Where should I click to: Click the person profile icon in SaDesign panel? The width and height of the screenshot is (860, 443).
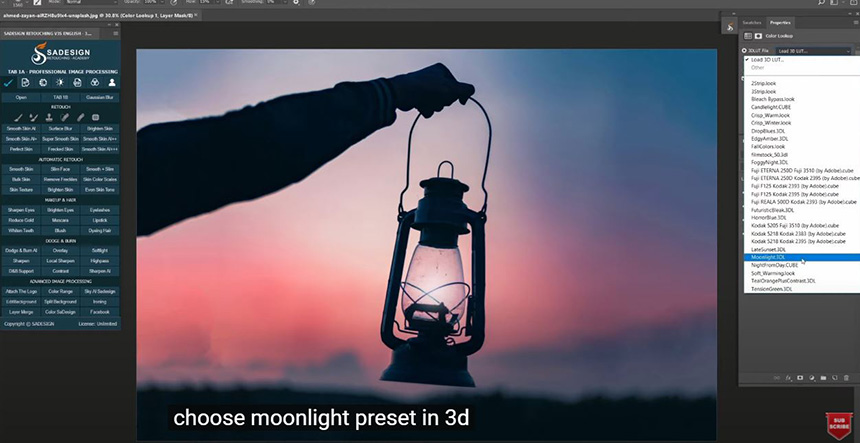(x=112, y=83)
